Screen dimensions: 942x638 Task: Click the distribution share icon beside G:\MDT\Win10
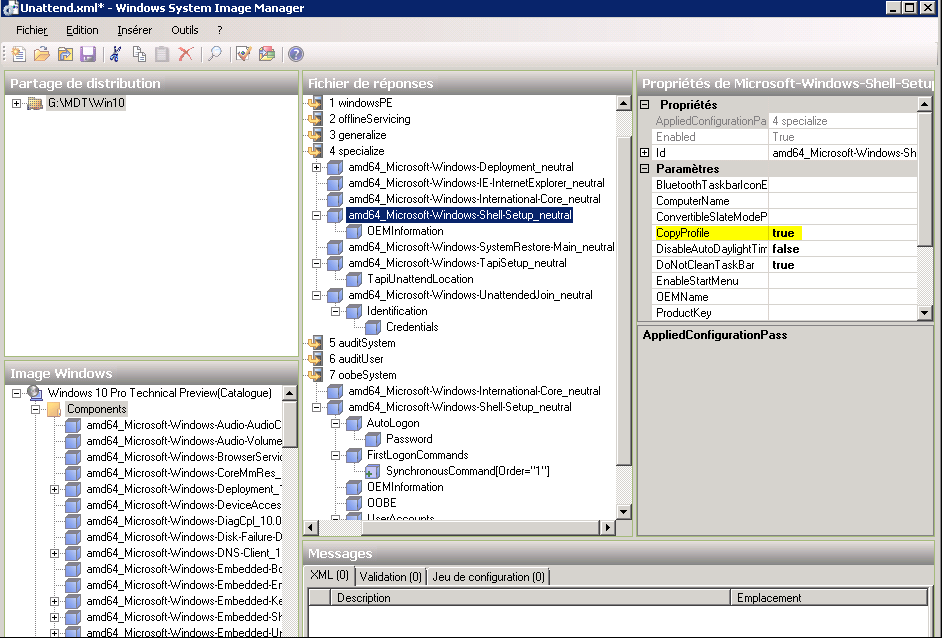(36, 103)
